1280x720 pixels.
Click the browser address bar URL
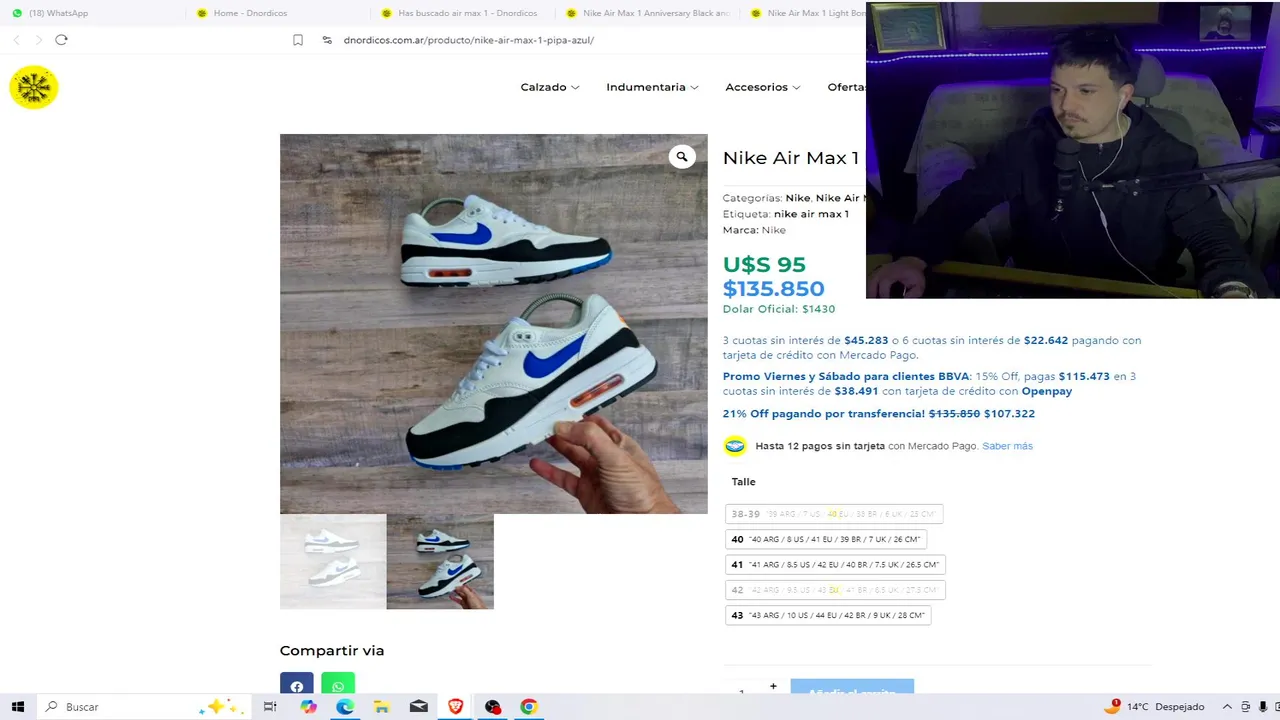469,40
